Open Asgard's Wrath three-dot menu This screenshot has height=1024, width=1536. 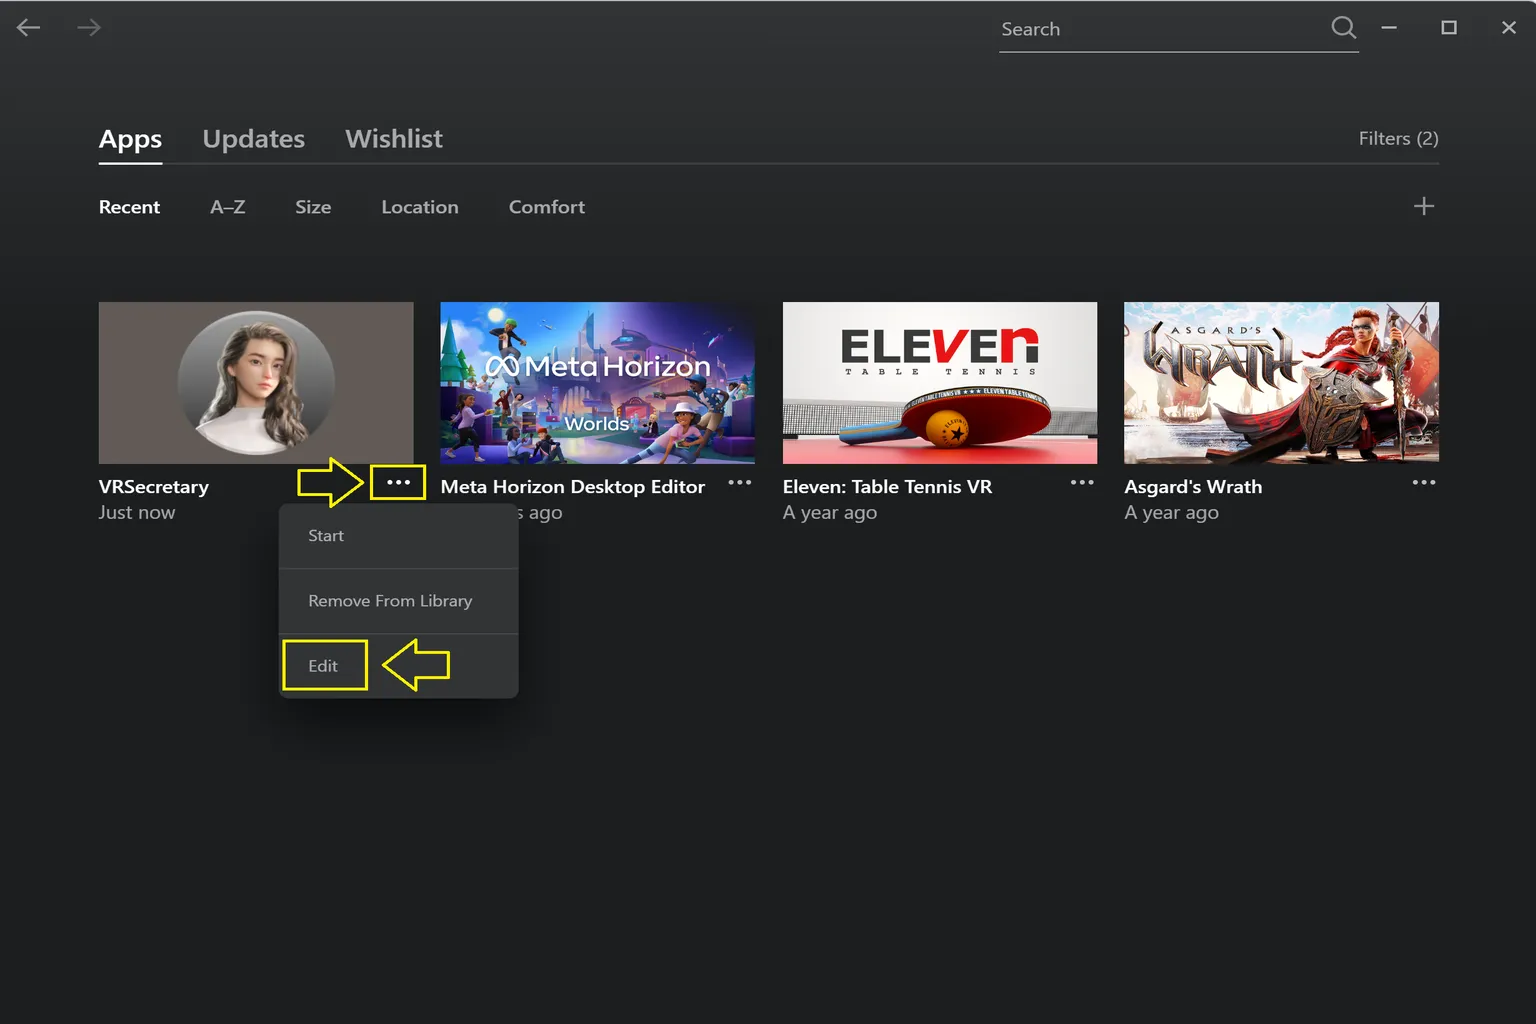coord(1424,482)
